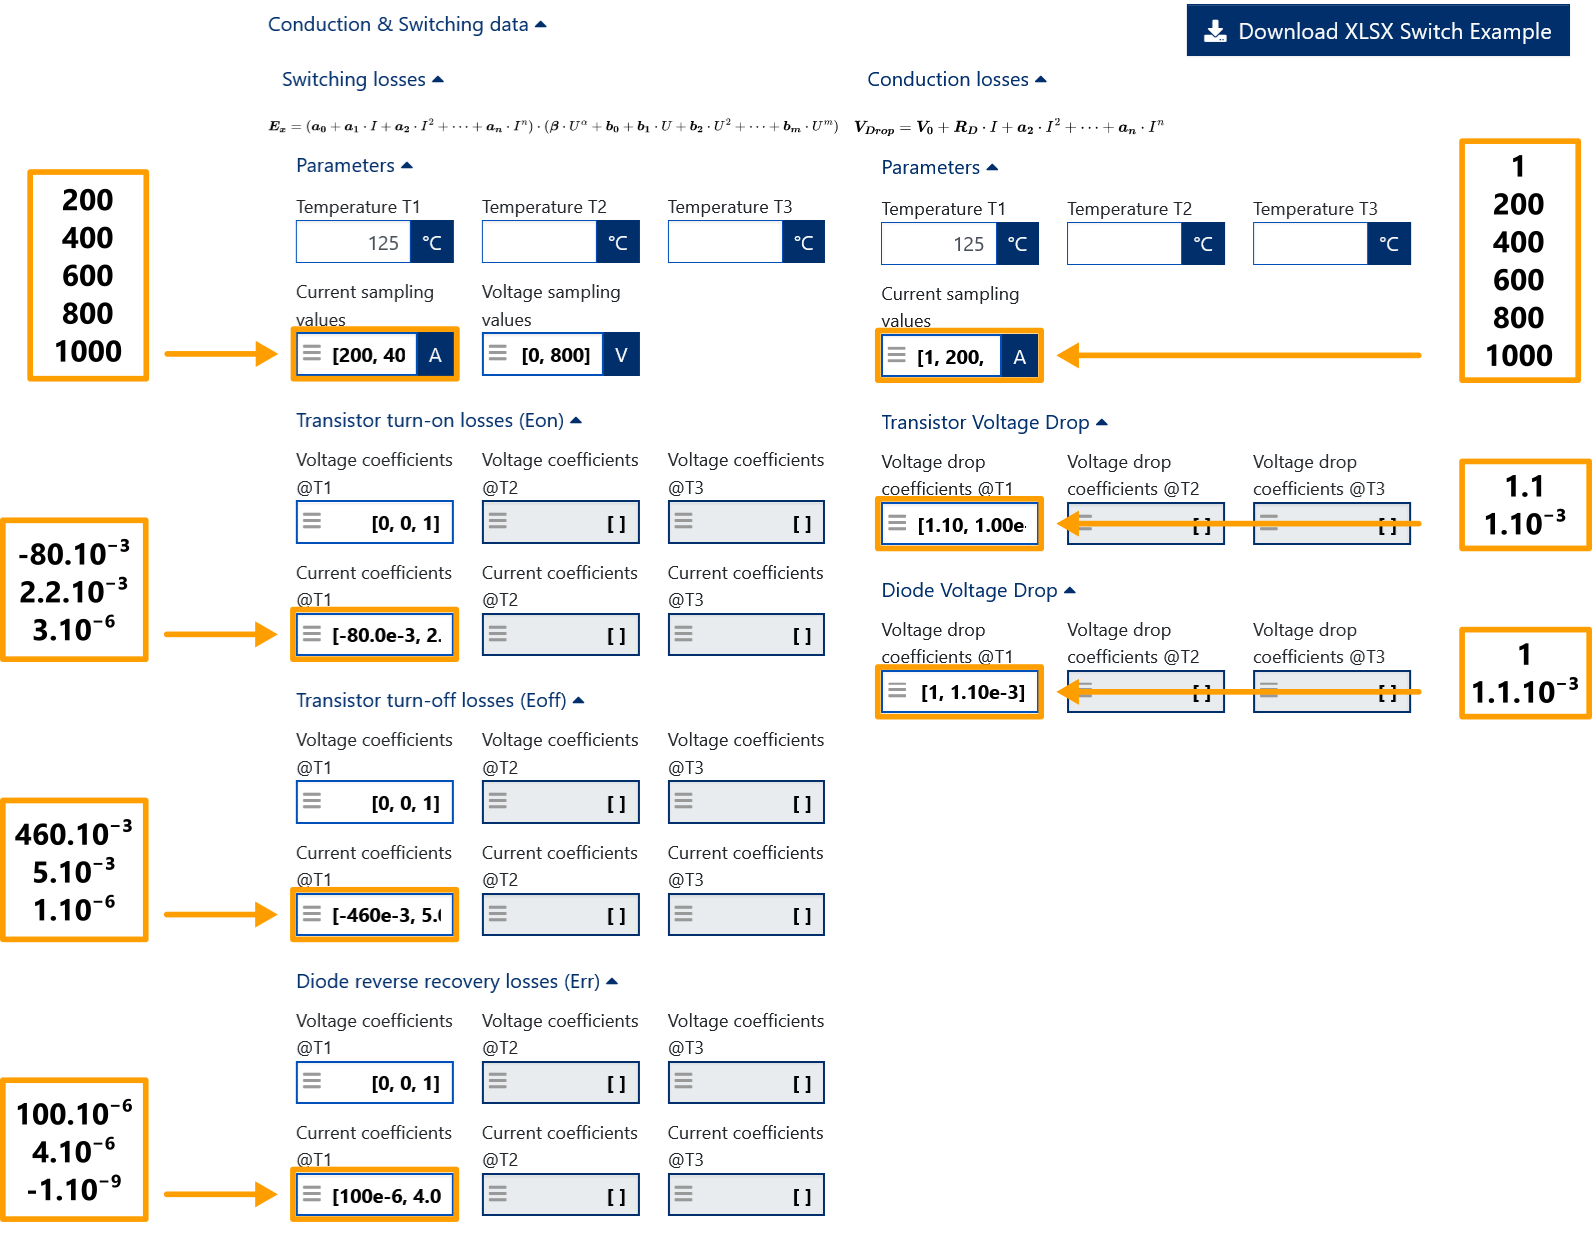This screenshot has width=1592, height=1250.
Task: Click list icon in transistor voltage drop @T1 field
Action: [x=897, y=523]
